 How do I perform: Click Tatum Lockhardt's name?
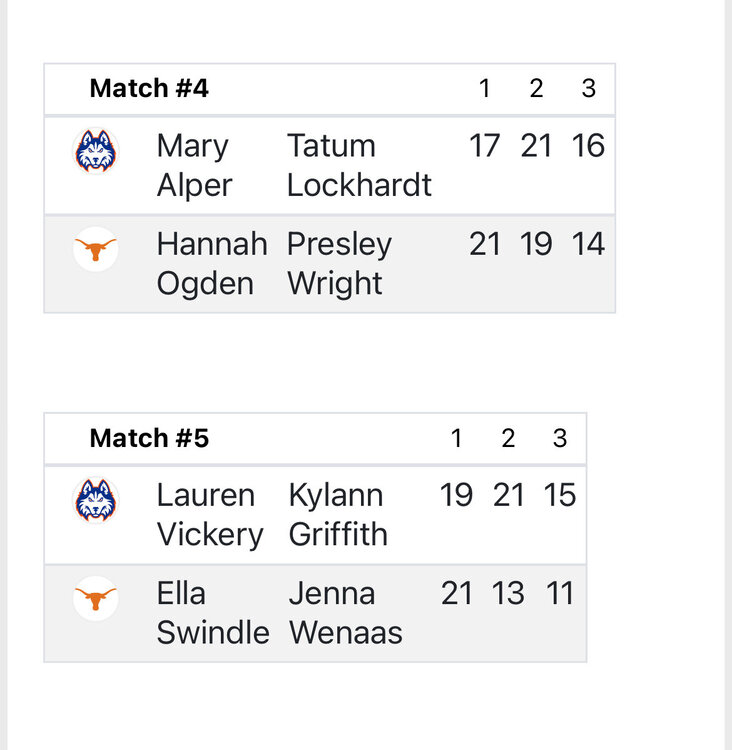359,165
